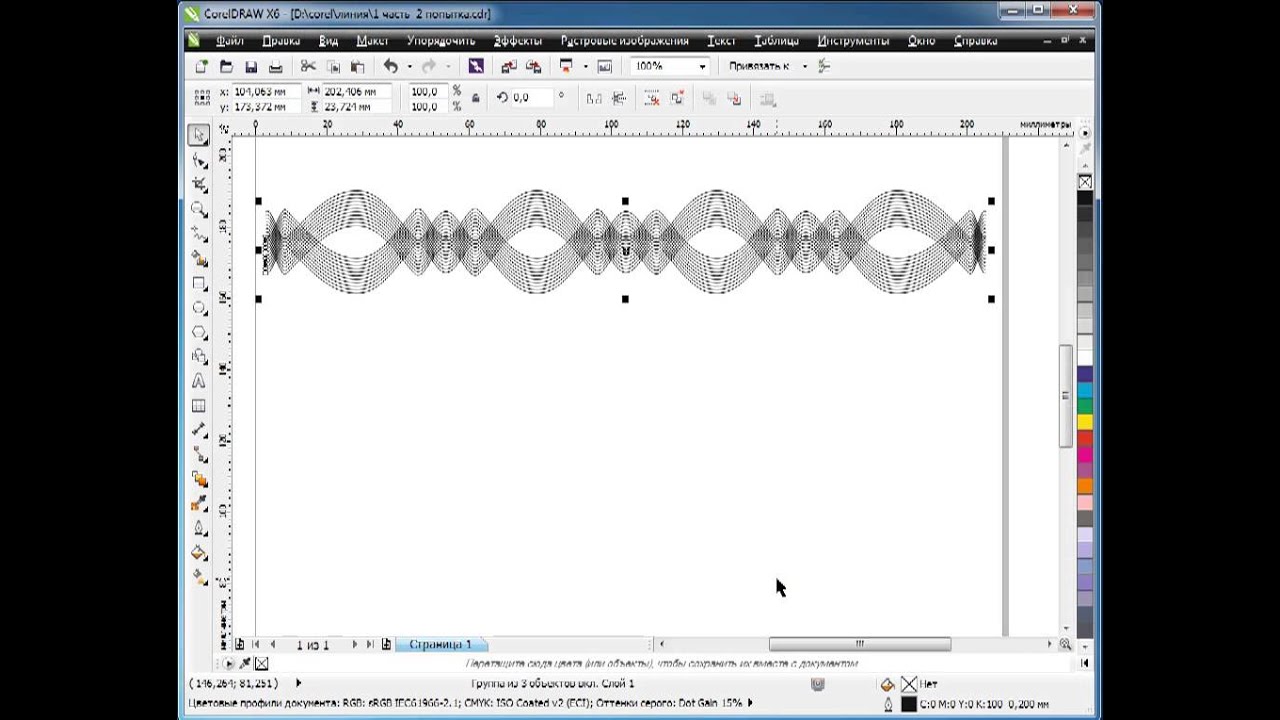Click the Export icon
The image size is (1280, 720).
tap(533, 66)
